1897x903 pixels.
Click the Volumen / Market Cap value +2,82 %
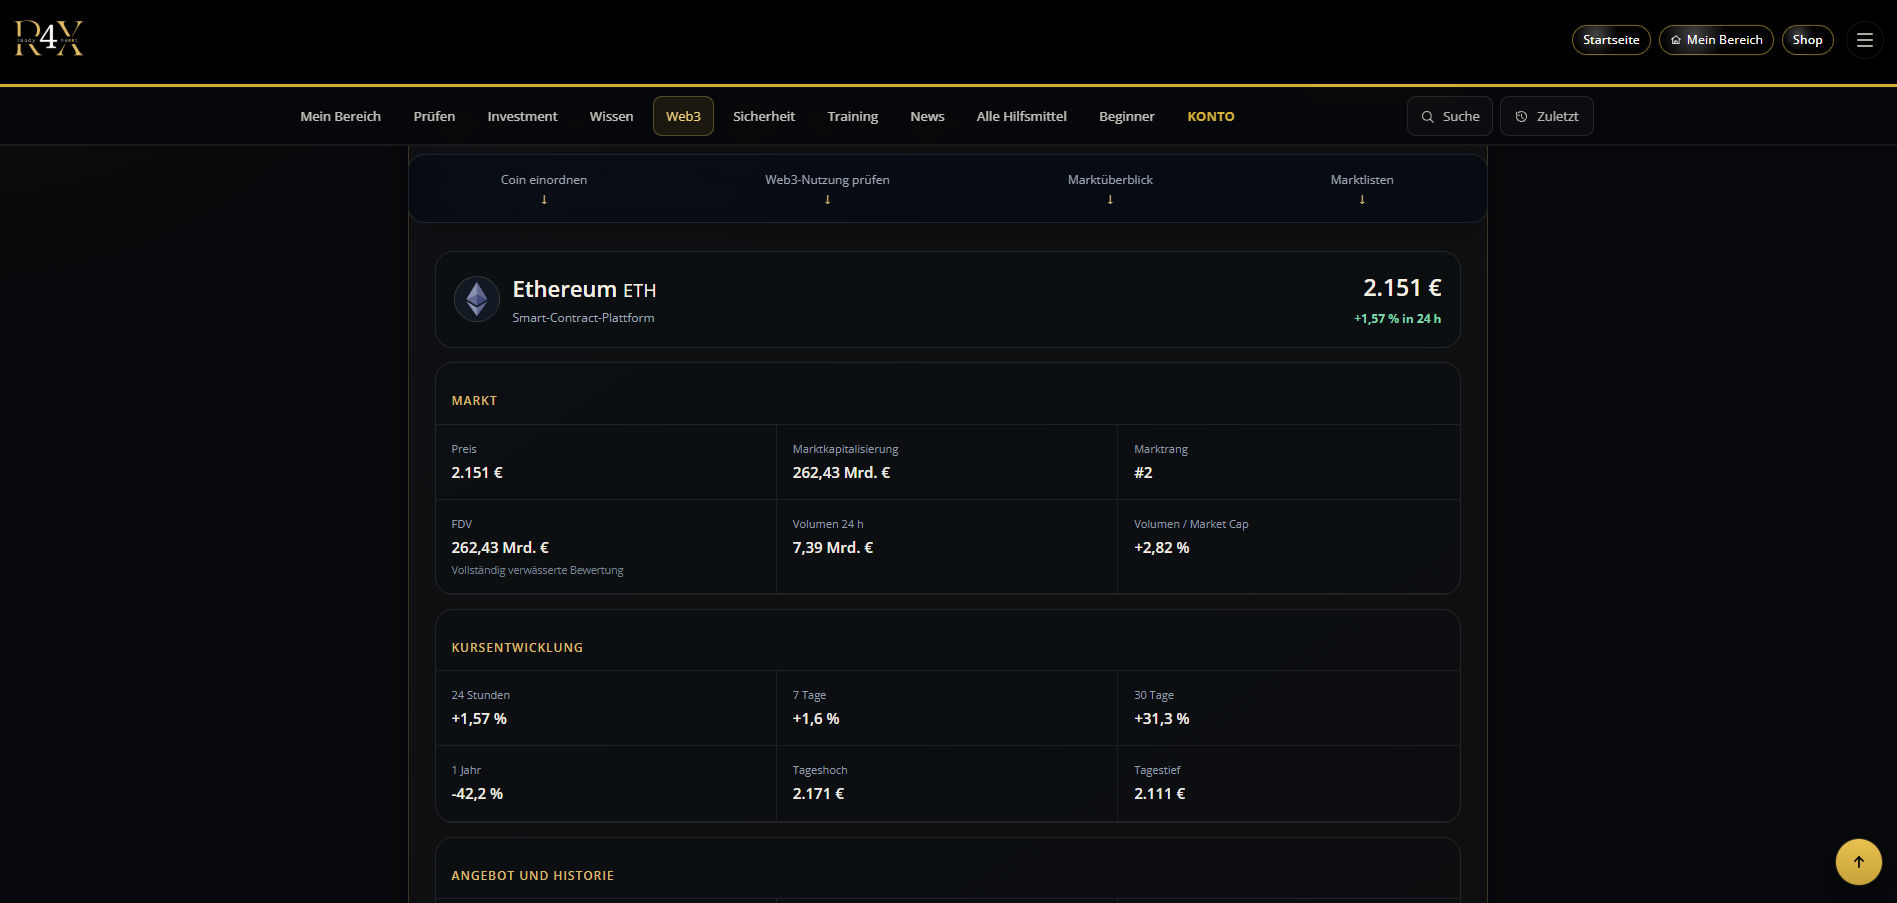click(x=1161, y=548)
